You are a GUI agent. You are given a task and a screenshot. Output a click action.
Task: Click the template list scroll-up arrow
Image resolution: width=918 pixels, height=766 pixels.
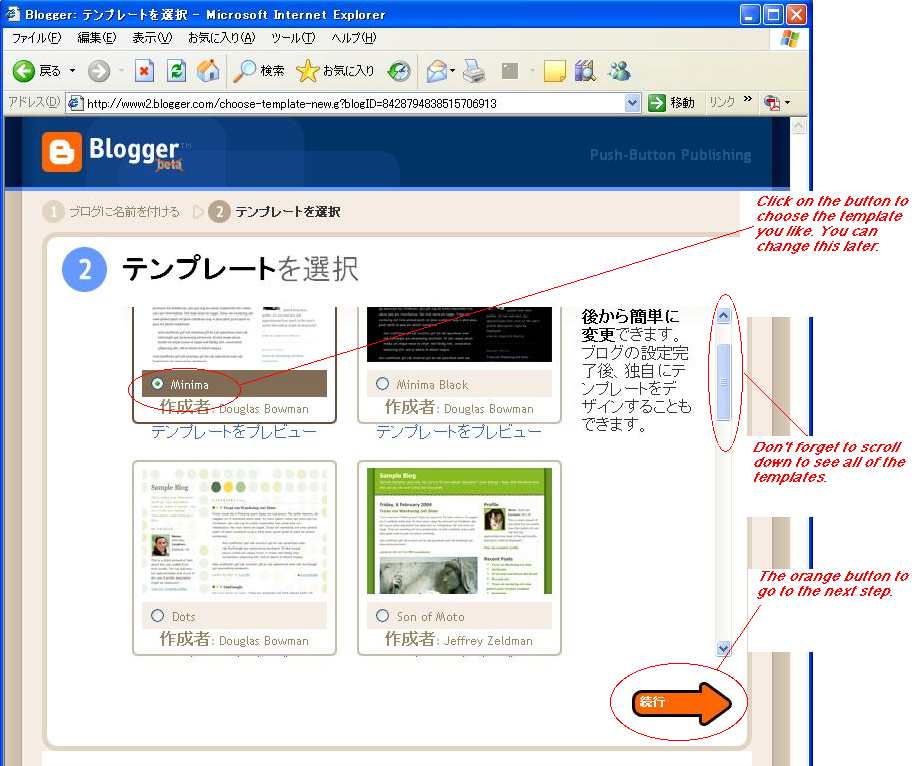coord(724,316)
